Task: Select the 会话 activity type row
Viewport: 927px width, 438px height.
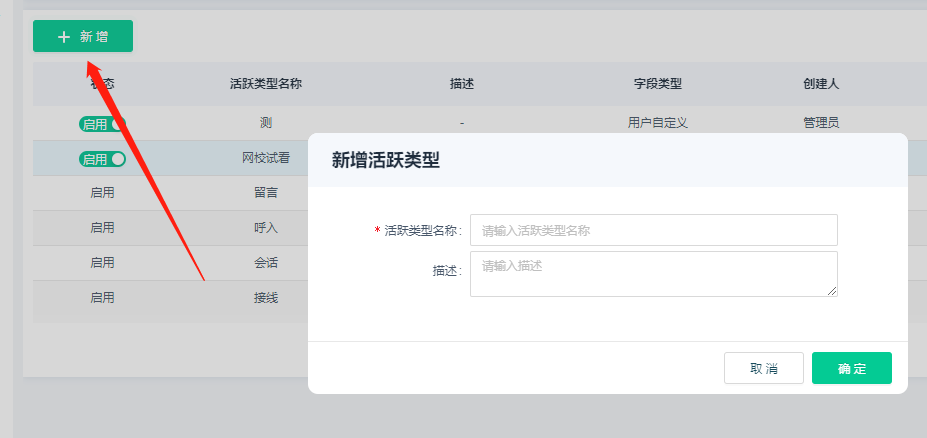Action: point(265,263)
